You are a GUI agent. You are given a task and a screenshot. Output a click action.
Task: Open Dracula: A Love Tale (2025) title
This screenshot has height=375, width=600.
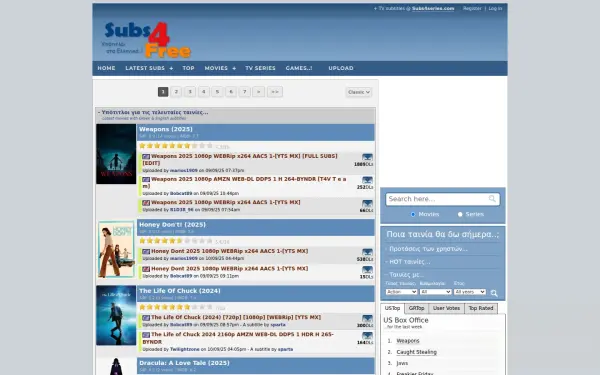[184, 363]
